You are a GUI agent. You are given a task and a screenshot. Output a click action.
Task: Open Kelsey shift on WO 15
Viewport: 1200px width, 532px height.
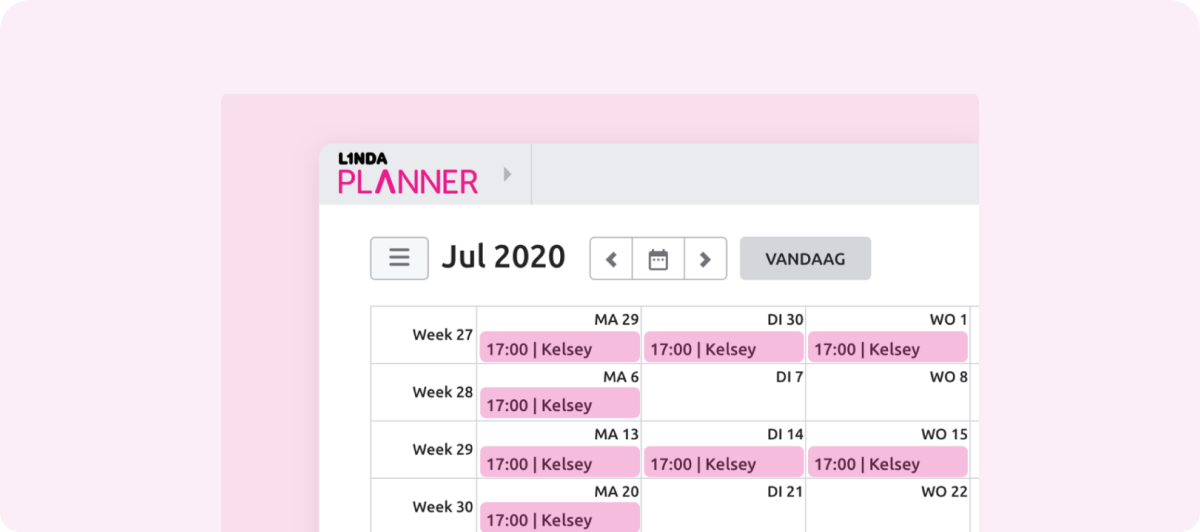pos(887,463)
